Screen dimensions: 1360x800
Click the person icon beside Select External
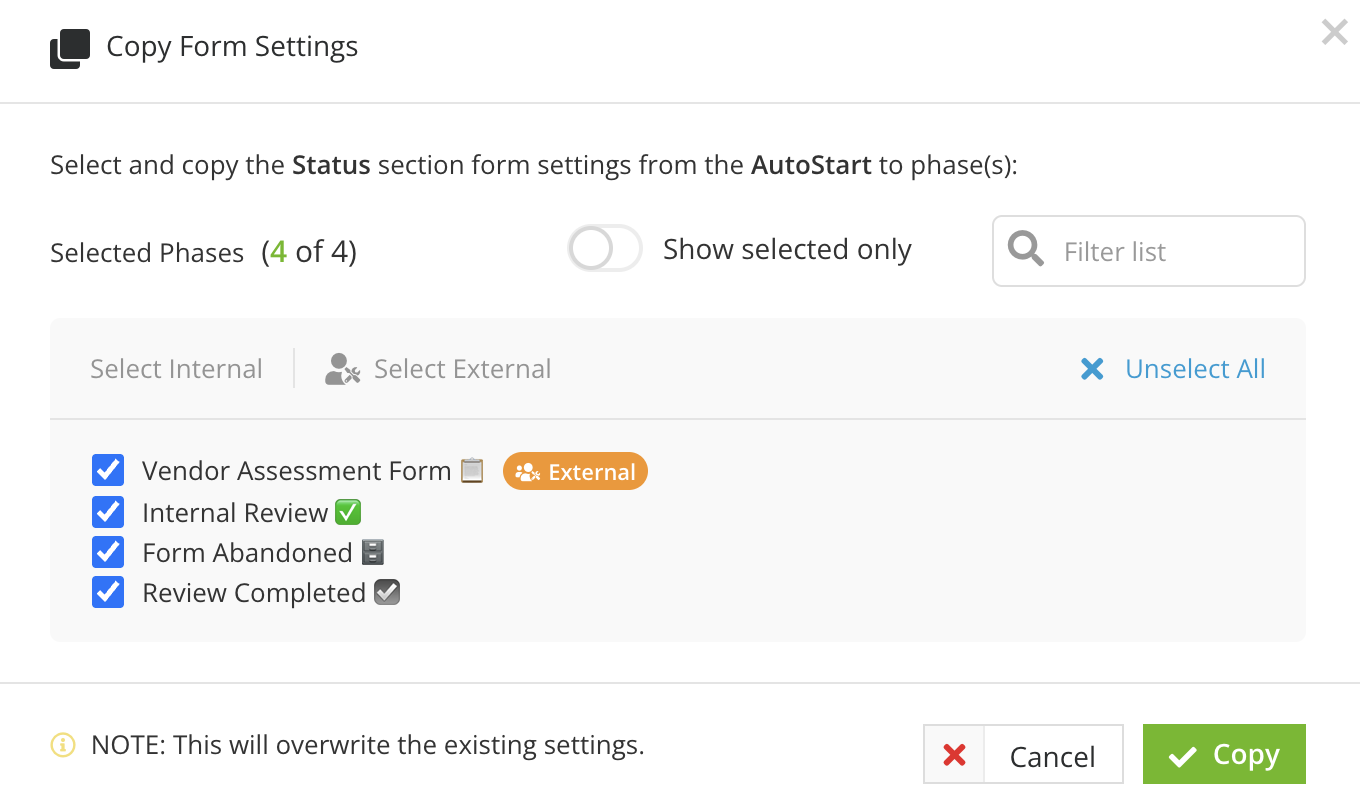(x=341, y=369)
